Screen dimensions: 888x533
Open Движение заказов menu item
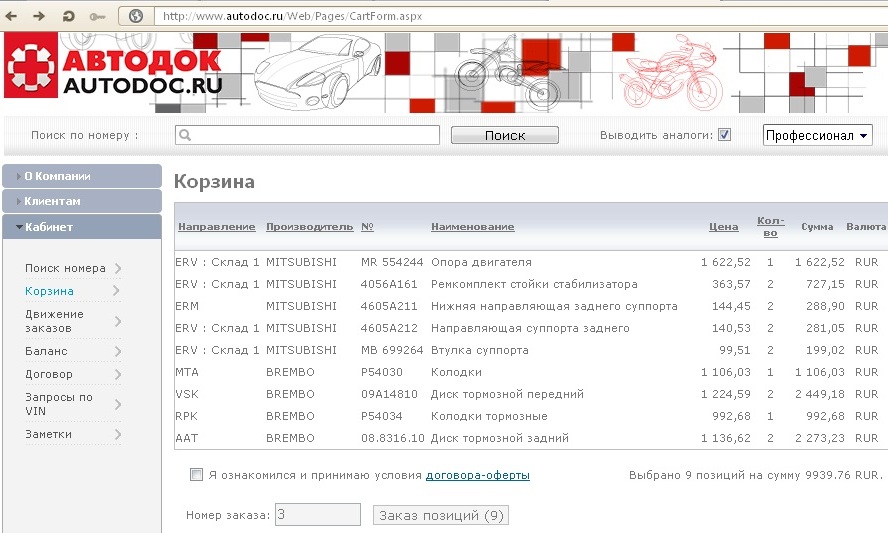[55, 321]
